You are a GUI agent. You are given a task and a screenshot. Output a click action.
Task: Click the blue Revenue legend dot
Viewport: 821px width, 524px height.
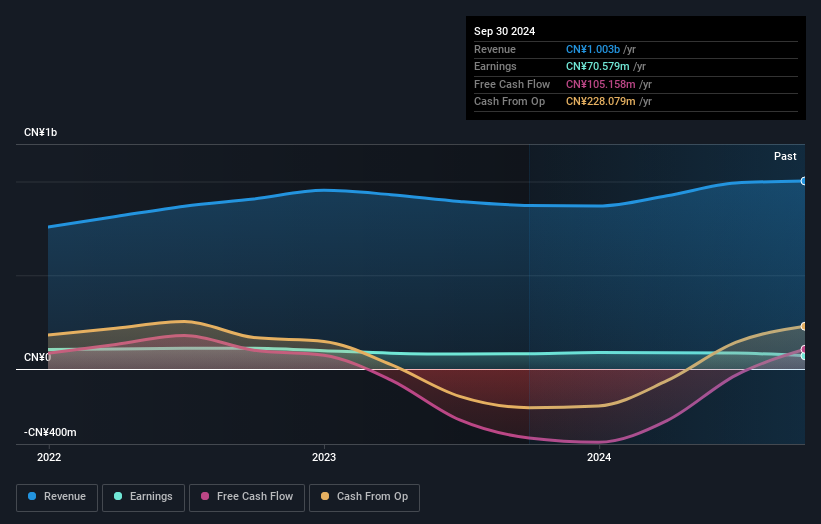click(32, 496)
